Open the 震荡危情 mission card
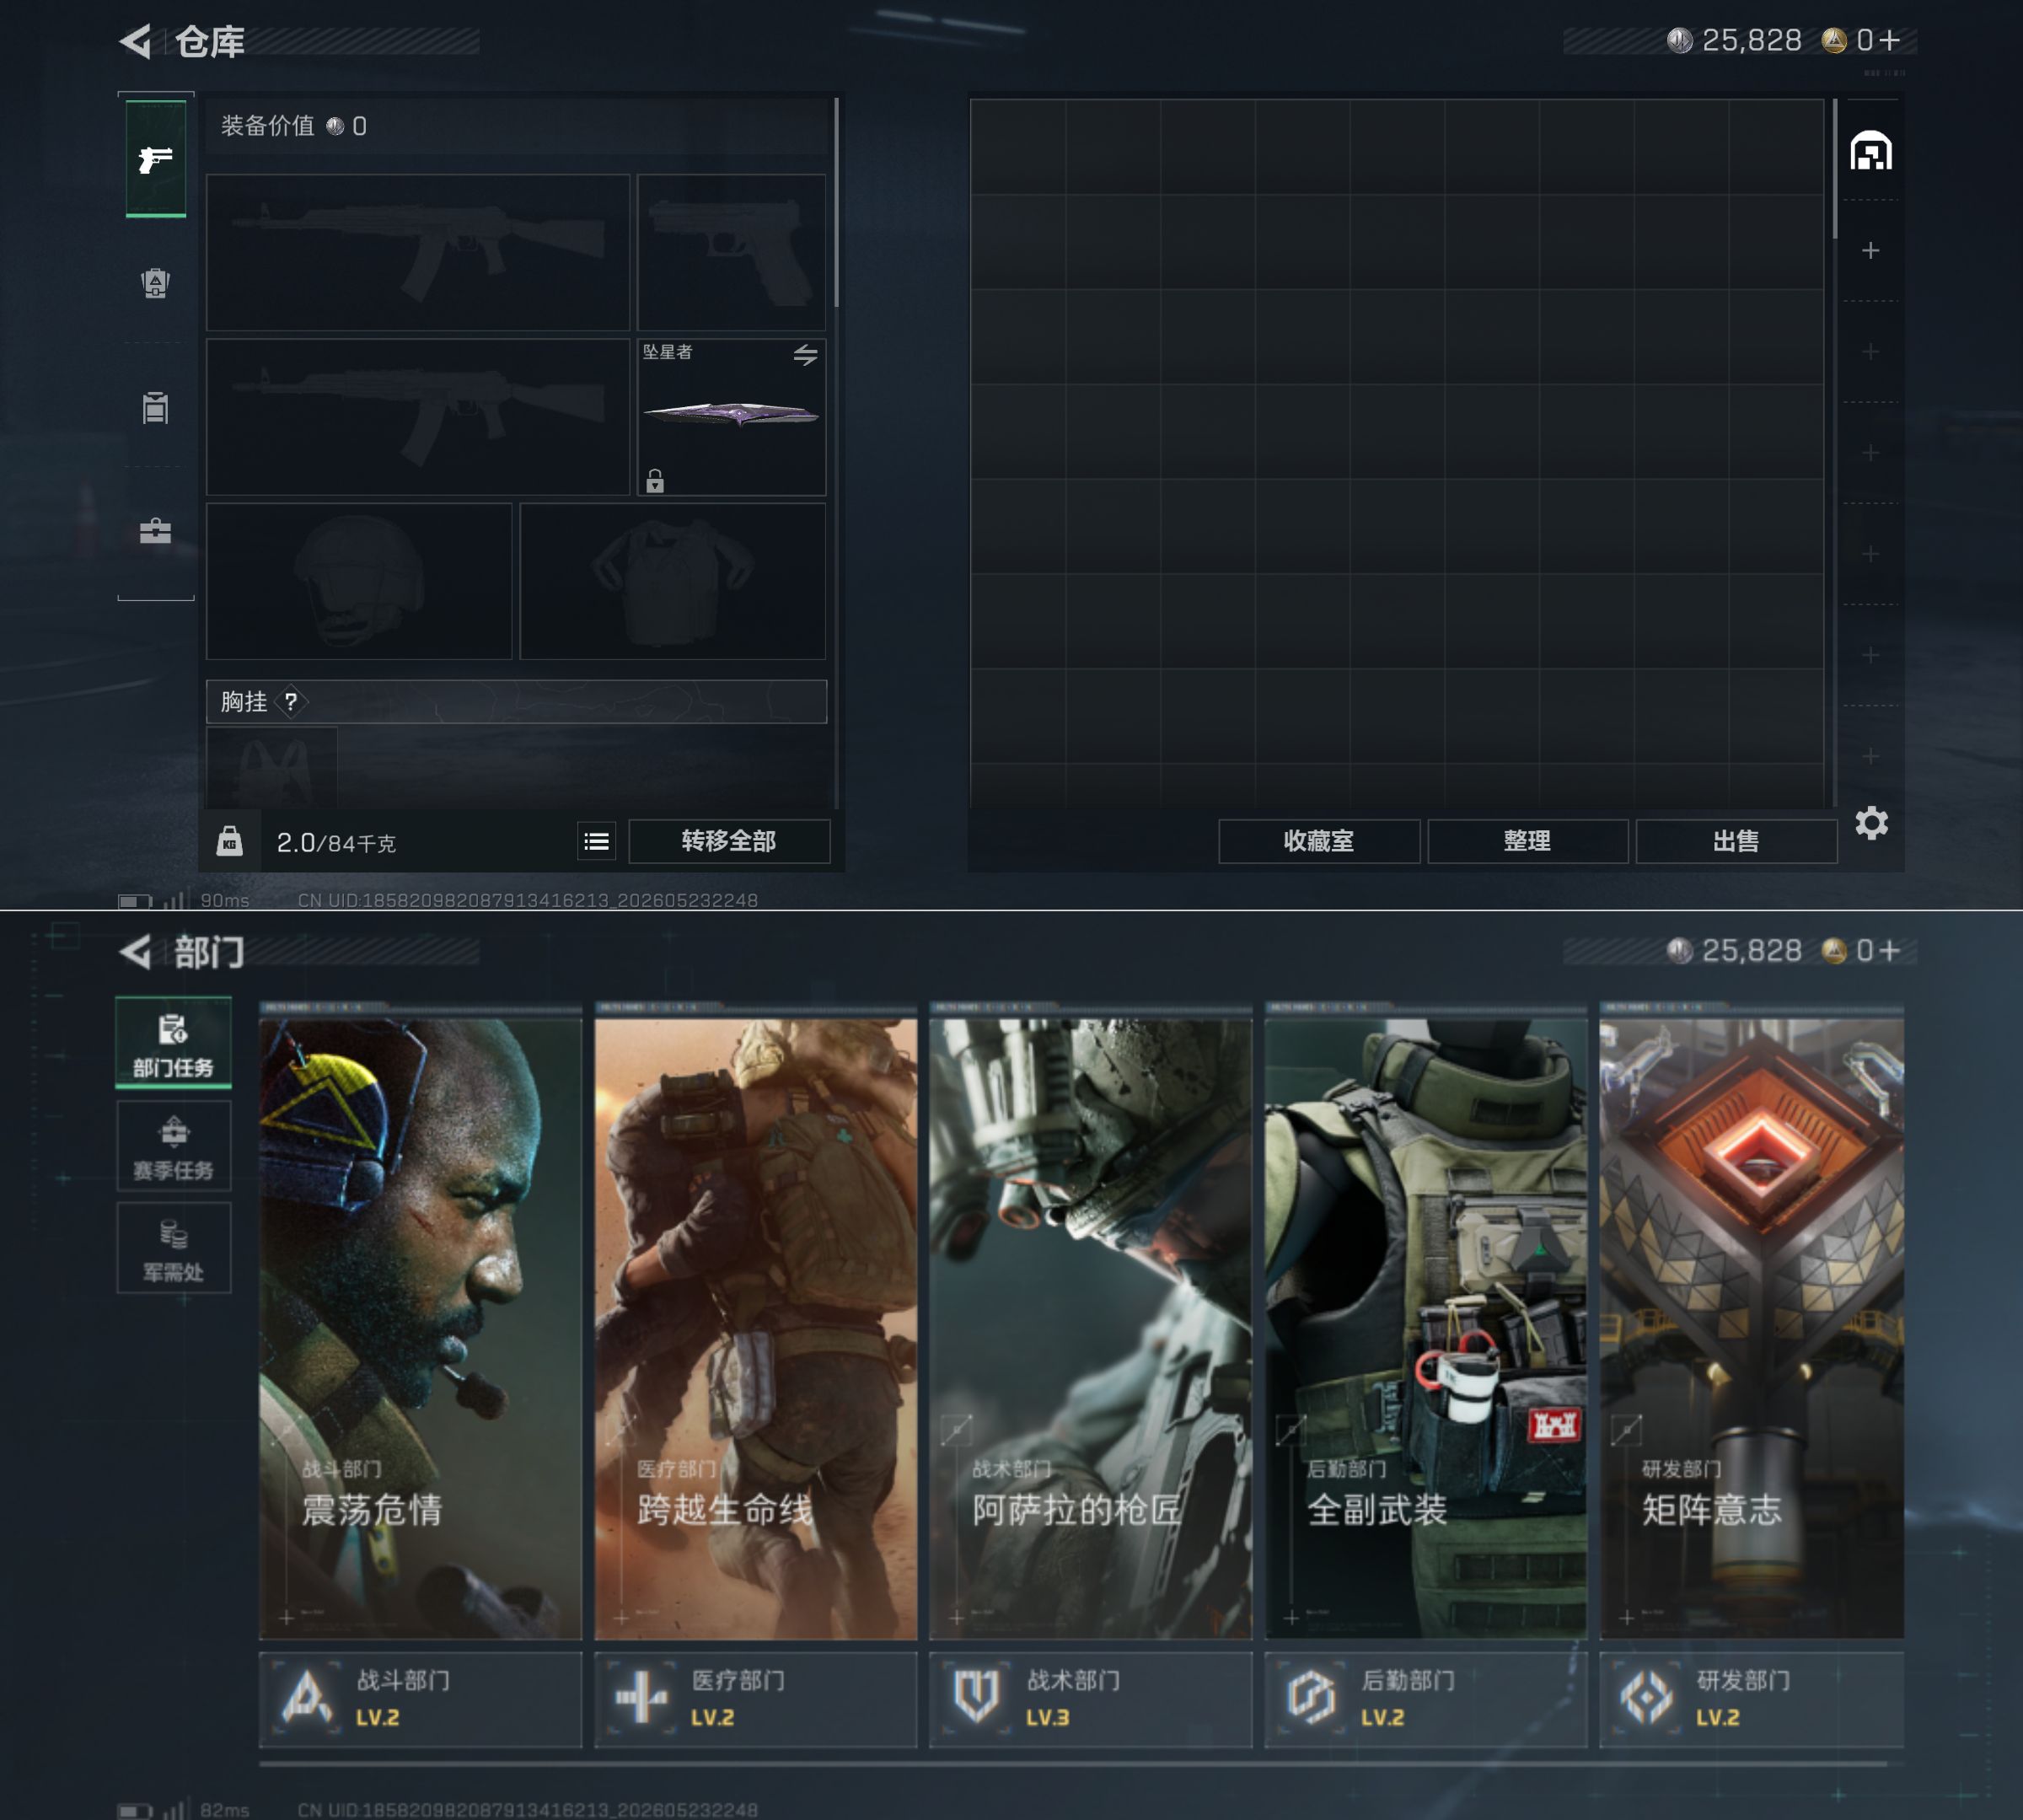Image resolution: width=2023 pixels, height=1820 pixels. [x=421, y=1322]
